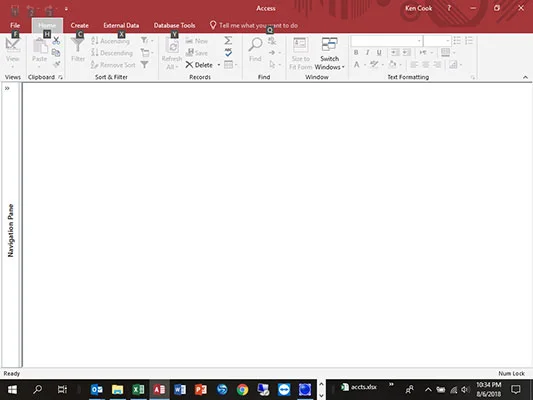This screenshot has width=533, height=400.
Task: Toggle Italic text formatting
Action: (367, 52)
